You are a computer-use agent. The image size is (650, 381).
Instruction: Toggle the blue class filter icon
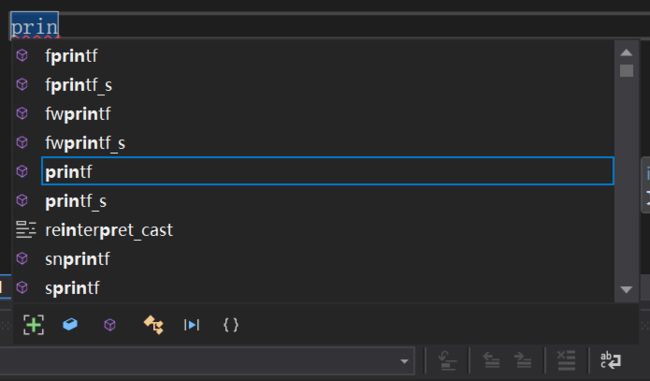70,324
